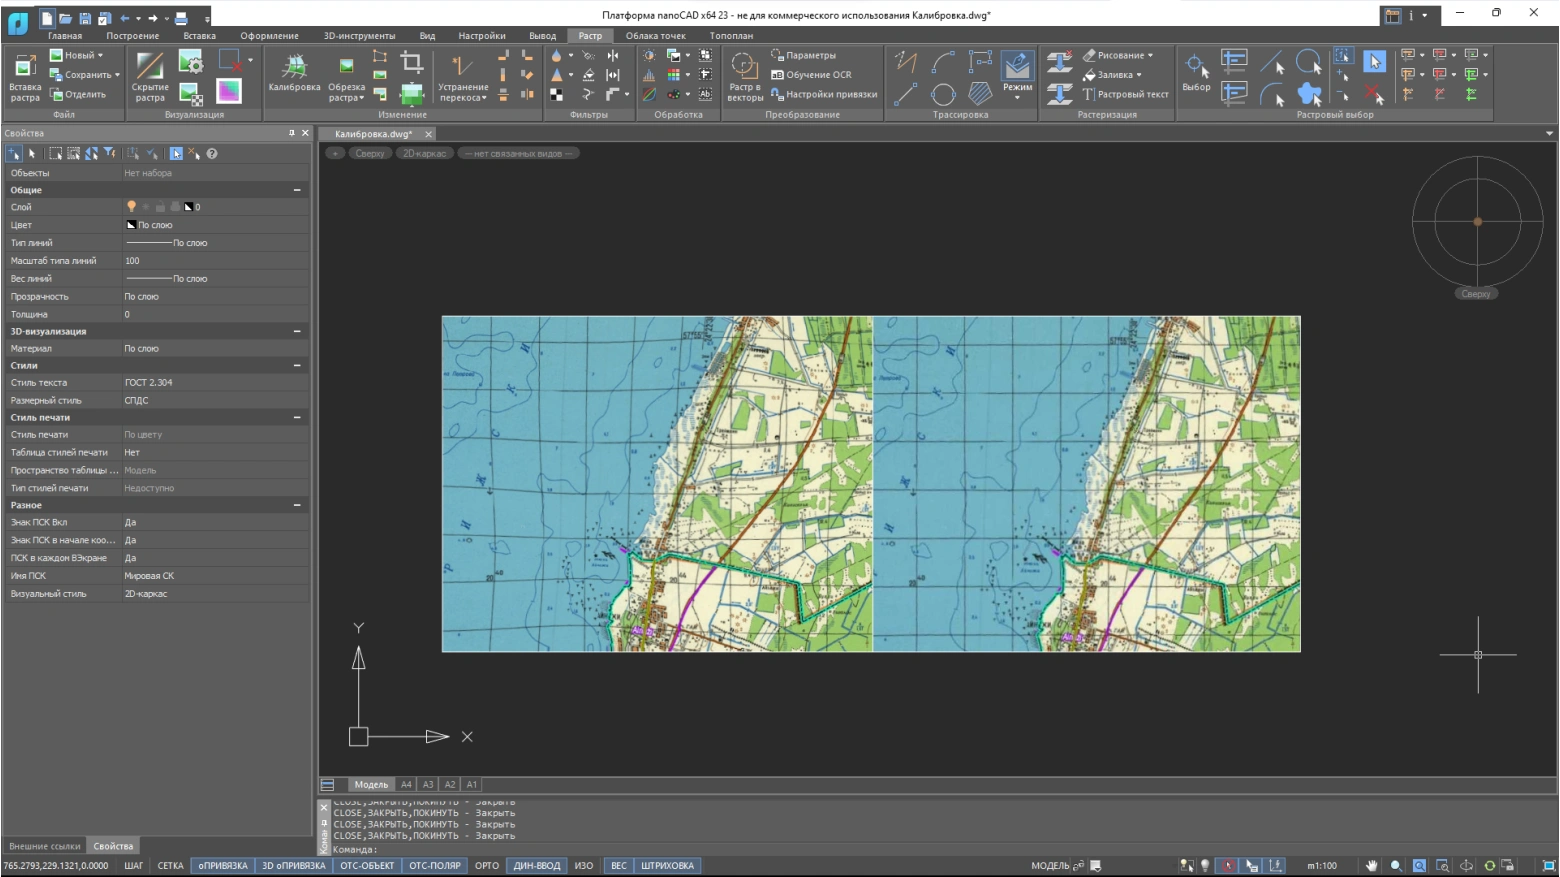Disable оПРИВЯЗКА object snap
The height and width of the screenshot is (877, 1560).
point(222,866)
